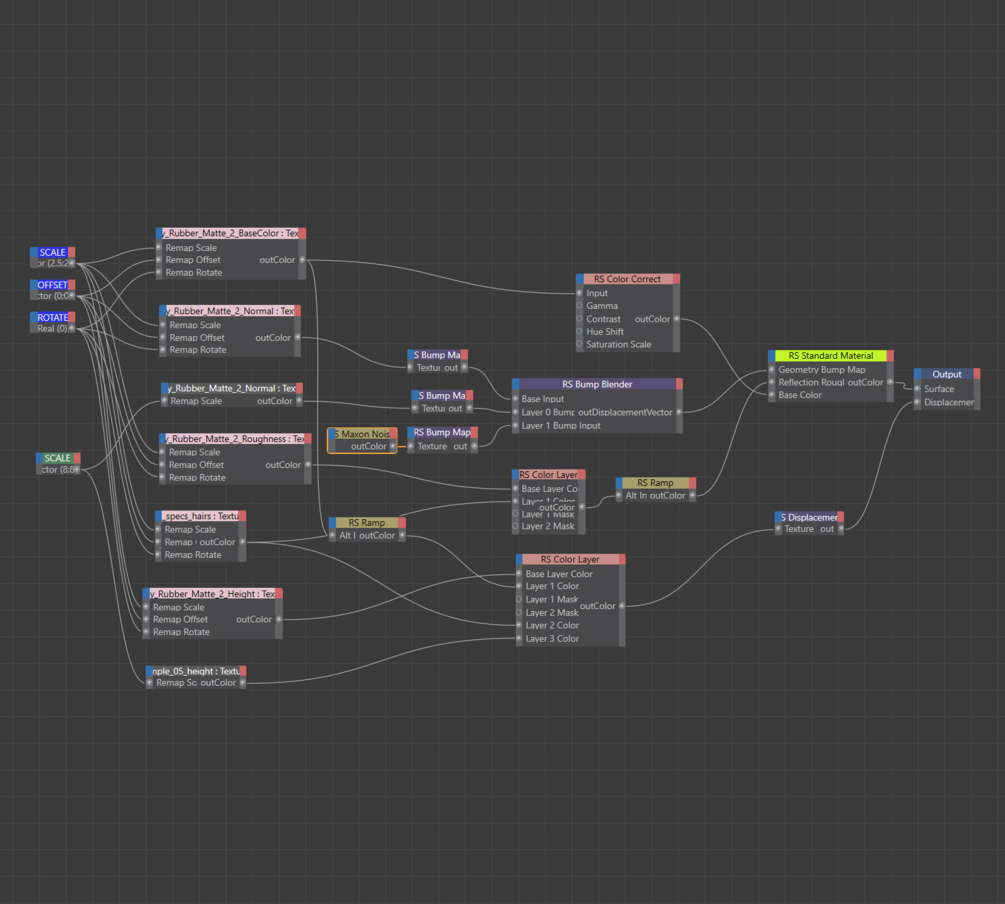
Task: Click output port of the green SCALE node
Action: (x=77, y=469)
